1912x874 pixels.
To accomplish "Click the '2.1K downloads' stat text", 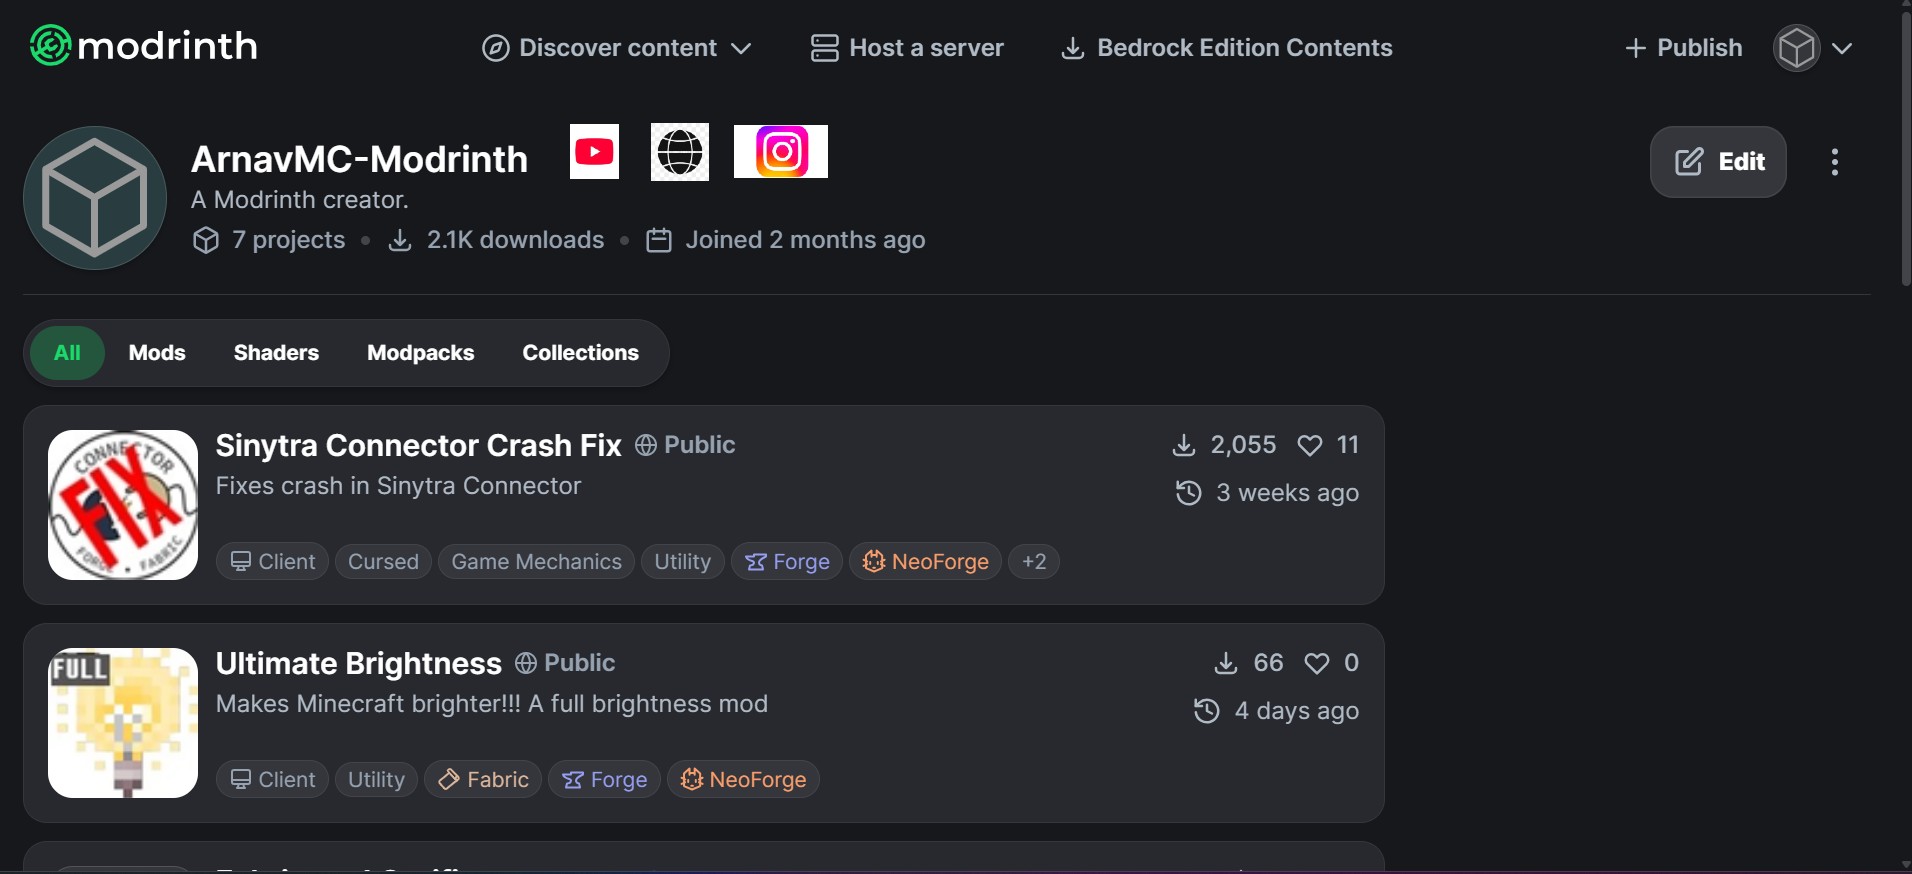I will click(x=516, y=240).
